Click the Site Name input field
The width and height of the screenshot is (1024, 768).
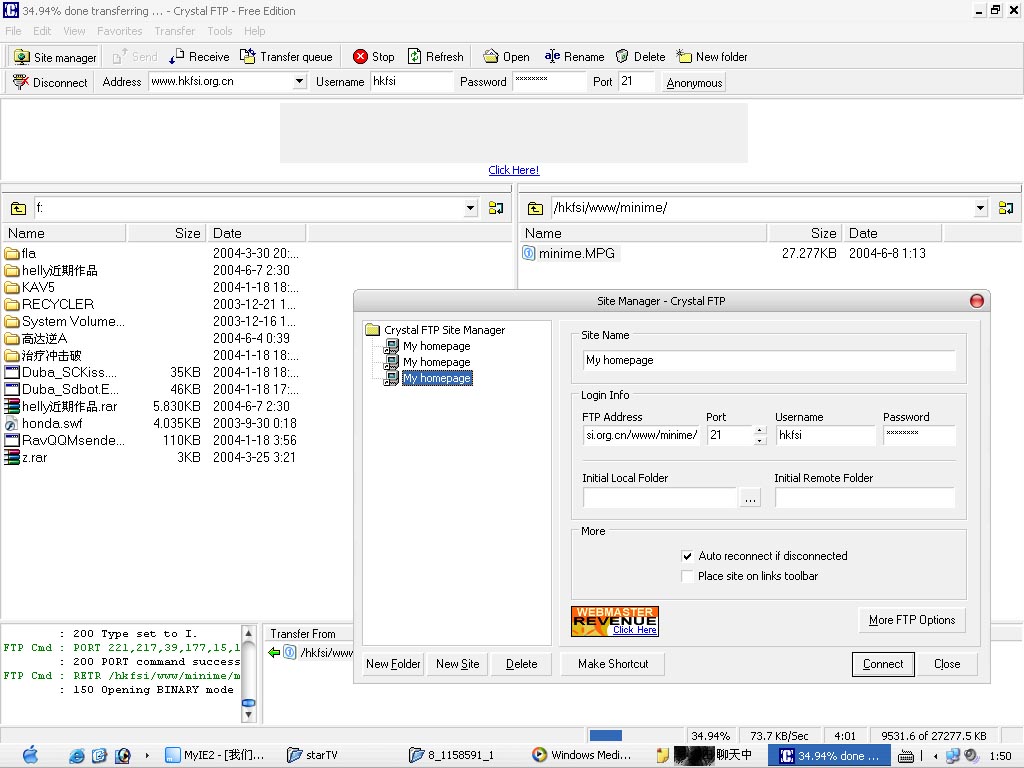tap(769, 360)
